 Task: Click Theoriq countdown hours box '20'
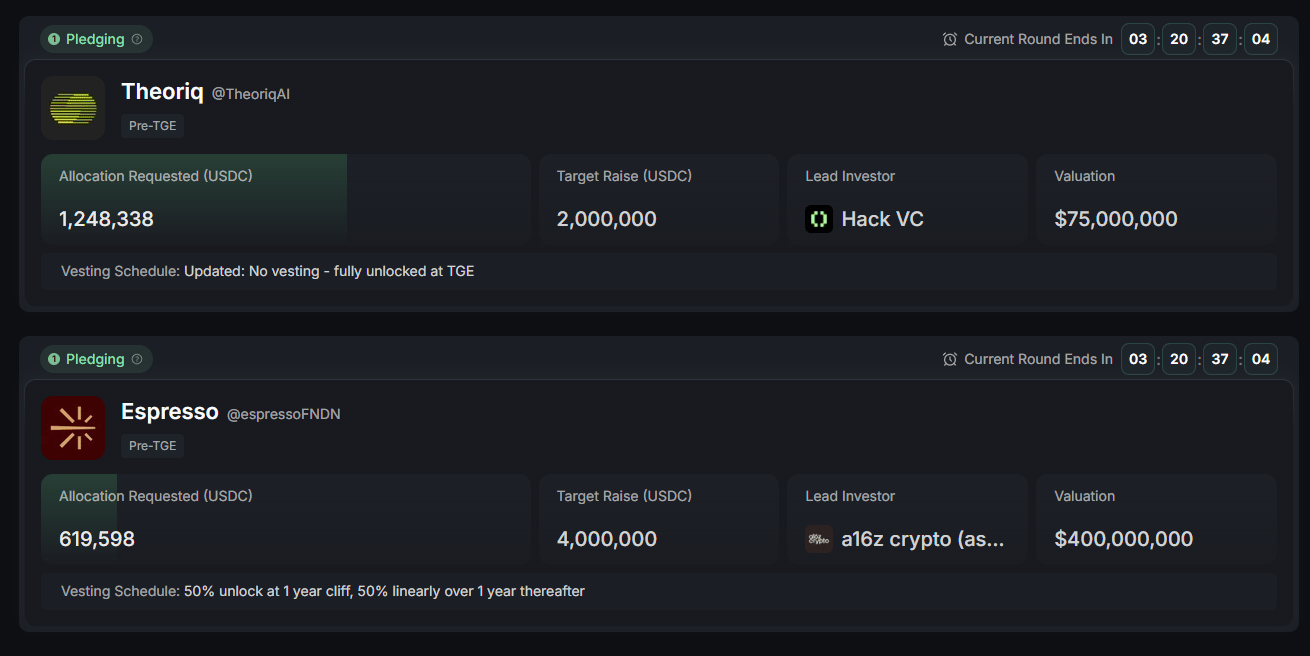[1179, 40]
